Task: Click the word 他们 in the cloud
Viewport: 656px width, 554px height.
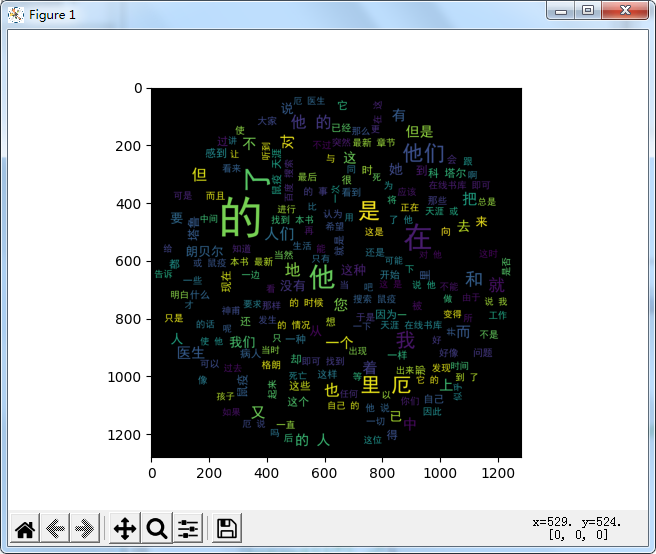Action: click(423, 153)
